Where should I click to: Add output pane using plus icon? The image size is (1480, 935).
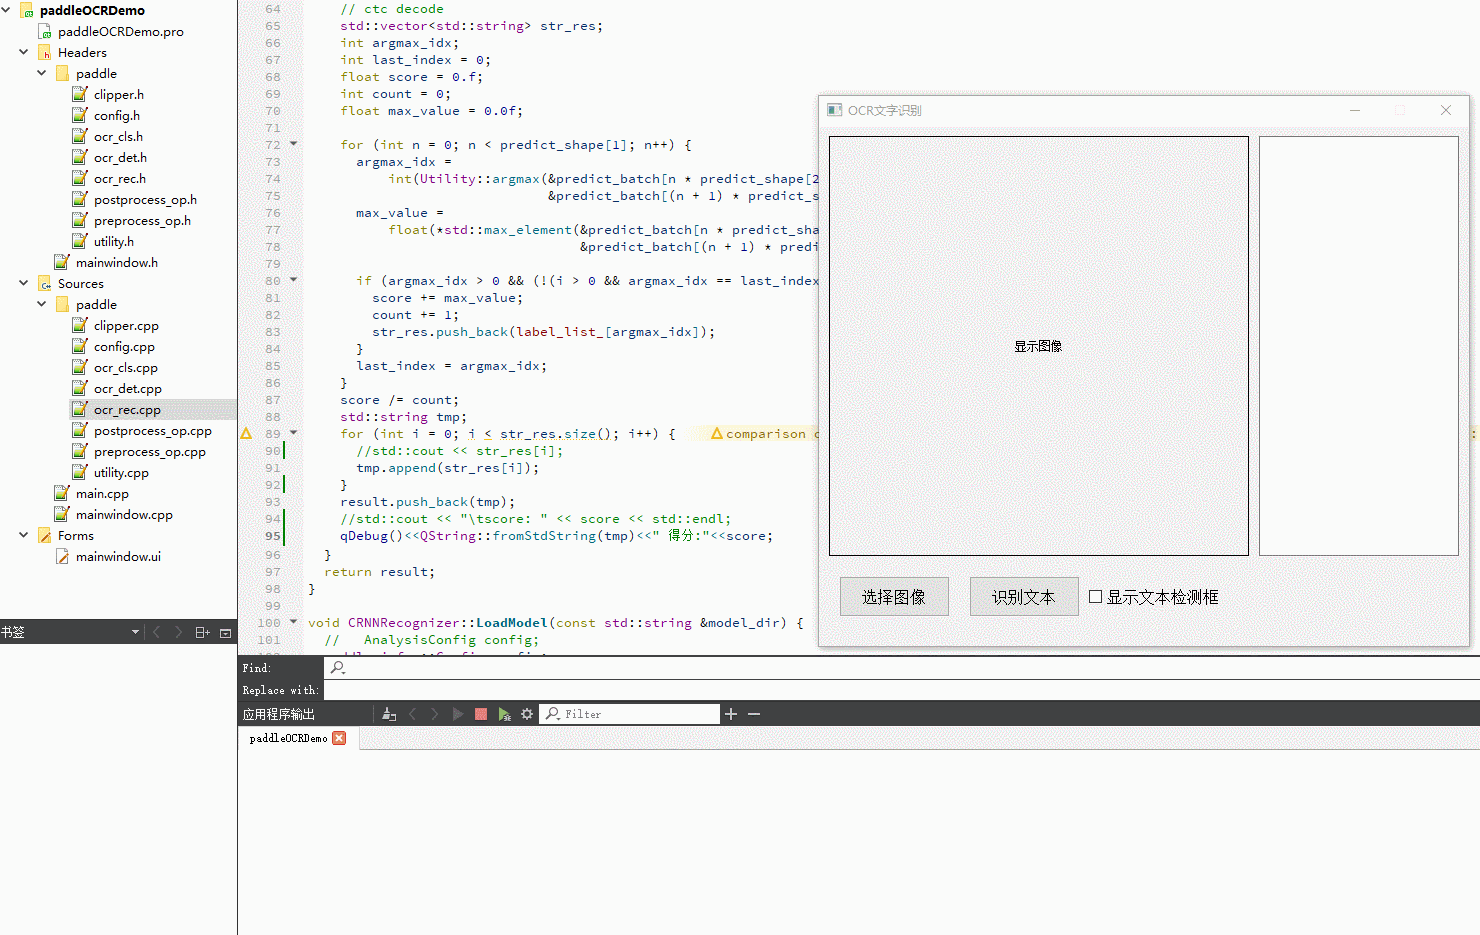[731, 713]
